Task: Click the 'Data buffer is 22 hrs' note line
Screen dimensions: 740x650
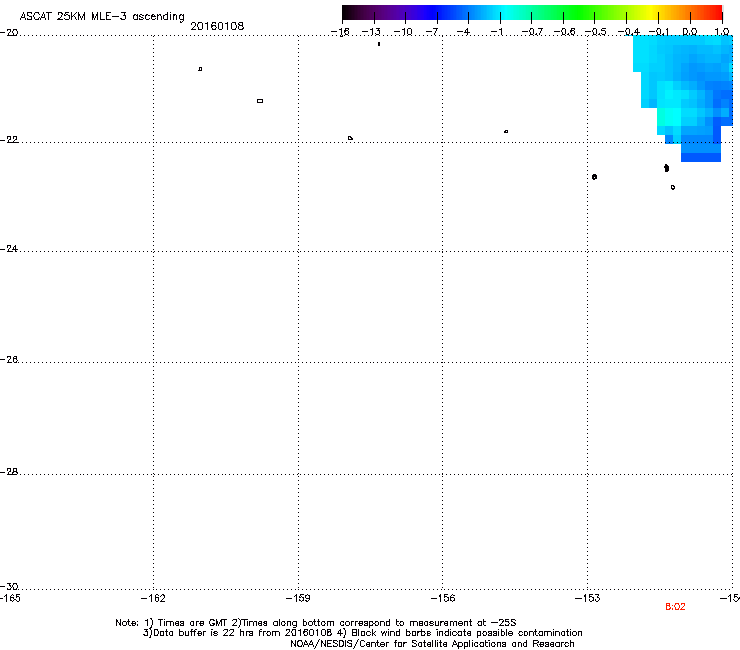Action: tap(362, 633)
